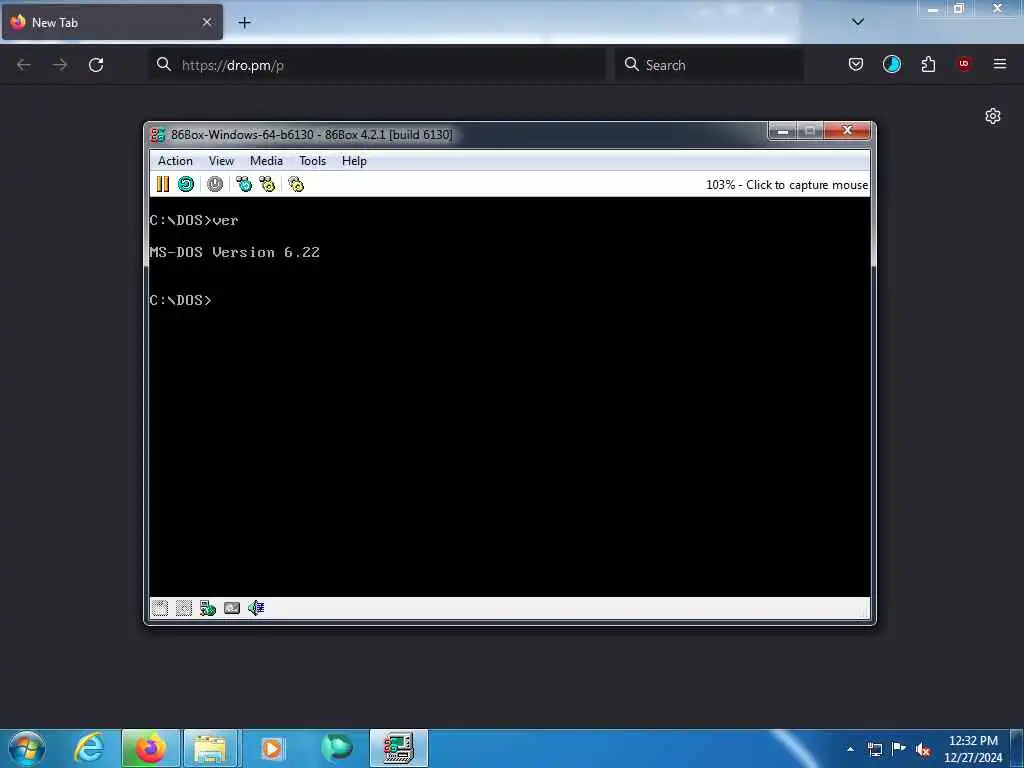
Task: Minimize the 86Box window
Action: [x=782, y=131]
